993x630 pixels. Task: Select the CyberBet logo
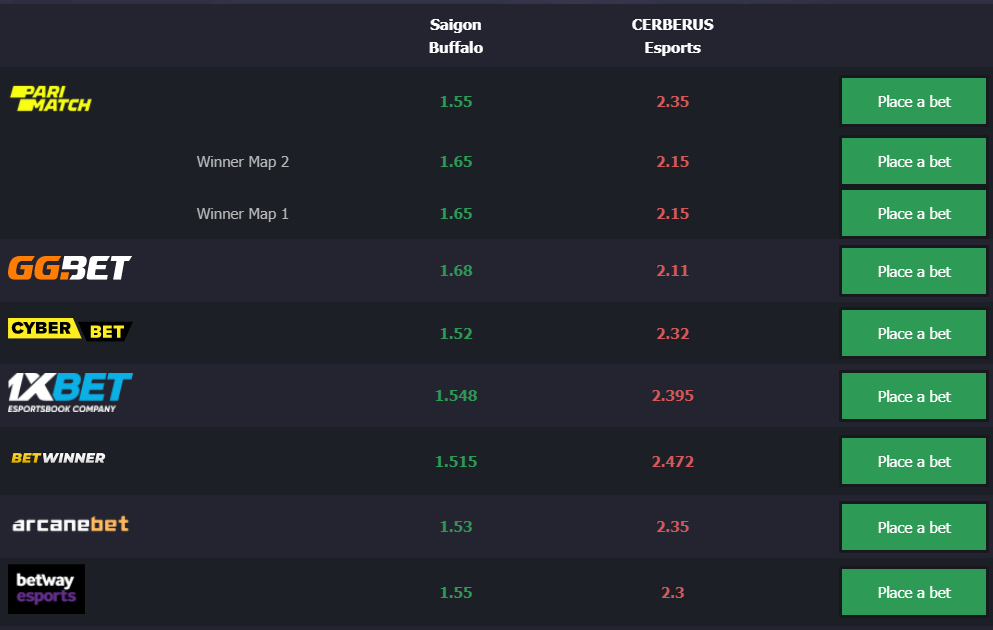click(x=70, y=330)
